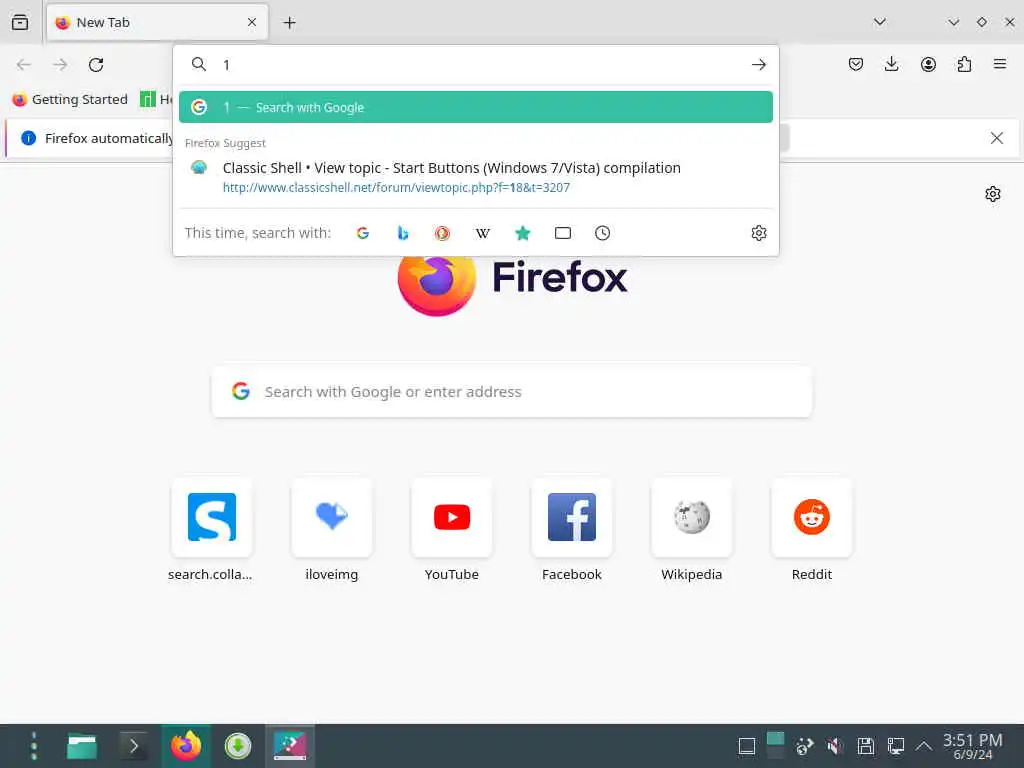The height and width of the screenshot is (768, 1024).
Task: Open the application launcher in taskbar
Action: (33, 746)
